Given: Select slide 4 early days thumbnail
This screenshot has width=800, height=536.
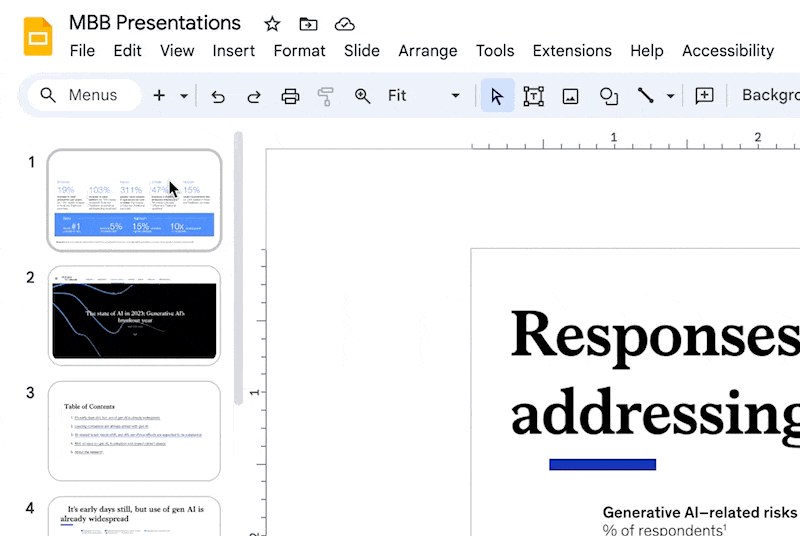Looking at the screenshot, I should coord(134,516).
